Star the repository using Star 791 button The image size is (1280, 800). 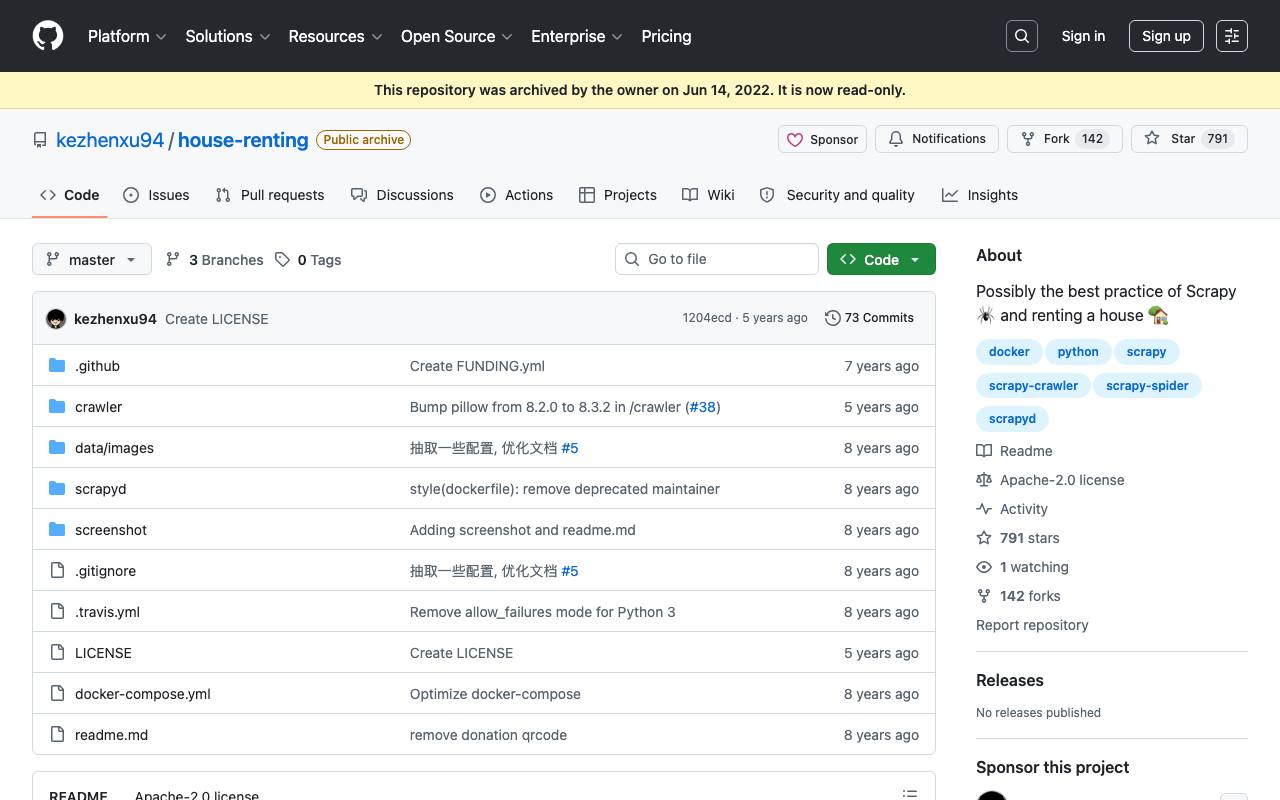(x=1189, y=139)
